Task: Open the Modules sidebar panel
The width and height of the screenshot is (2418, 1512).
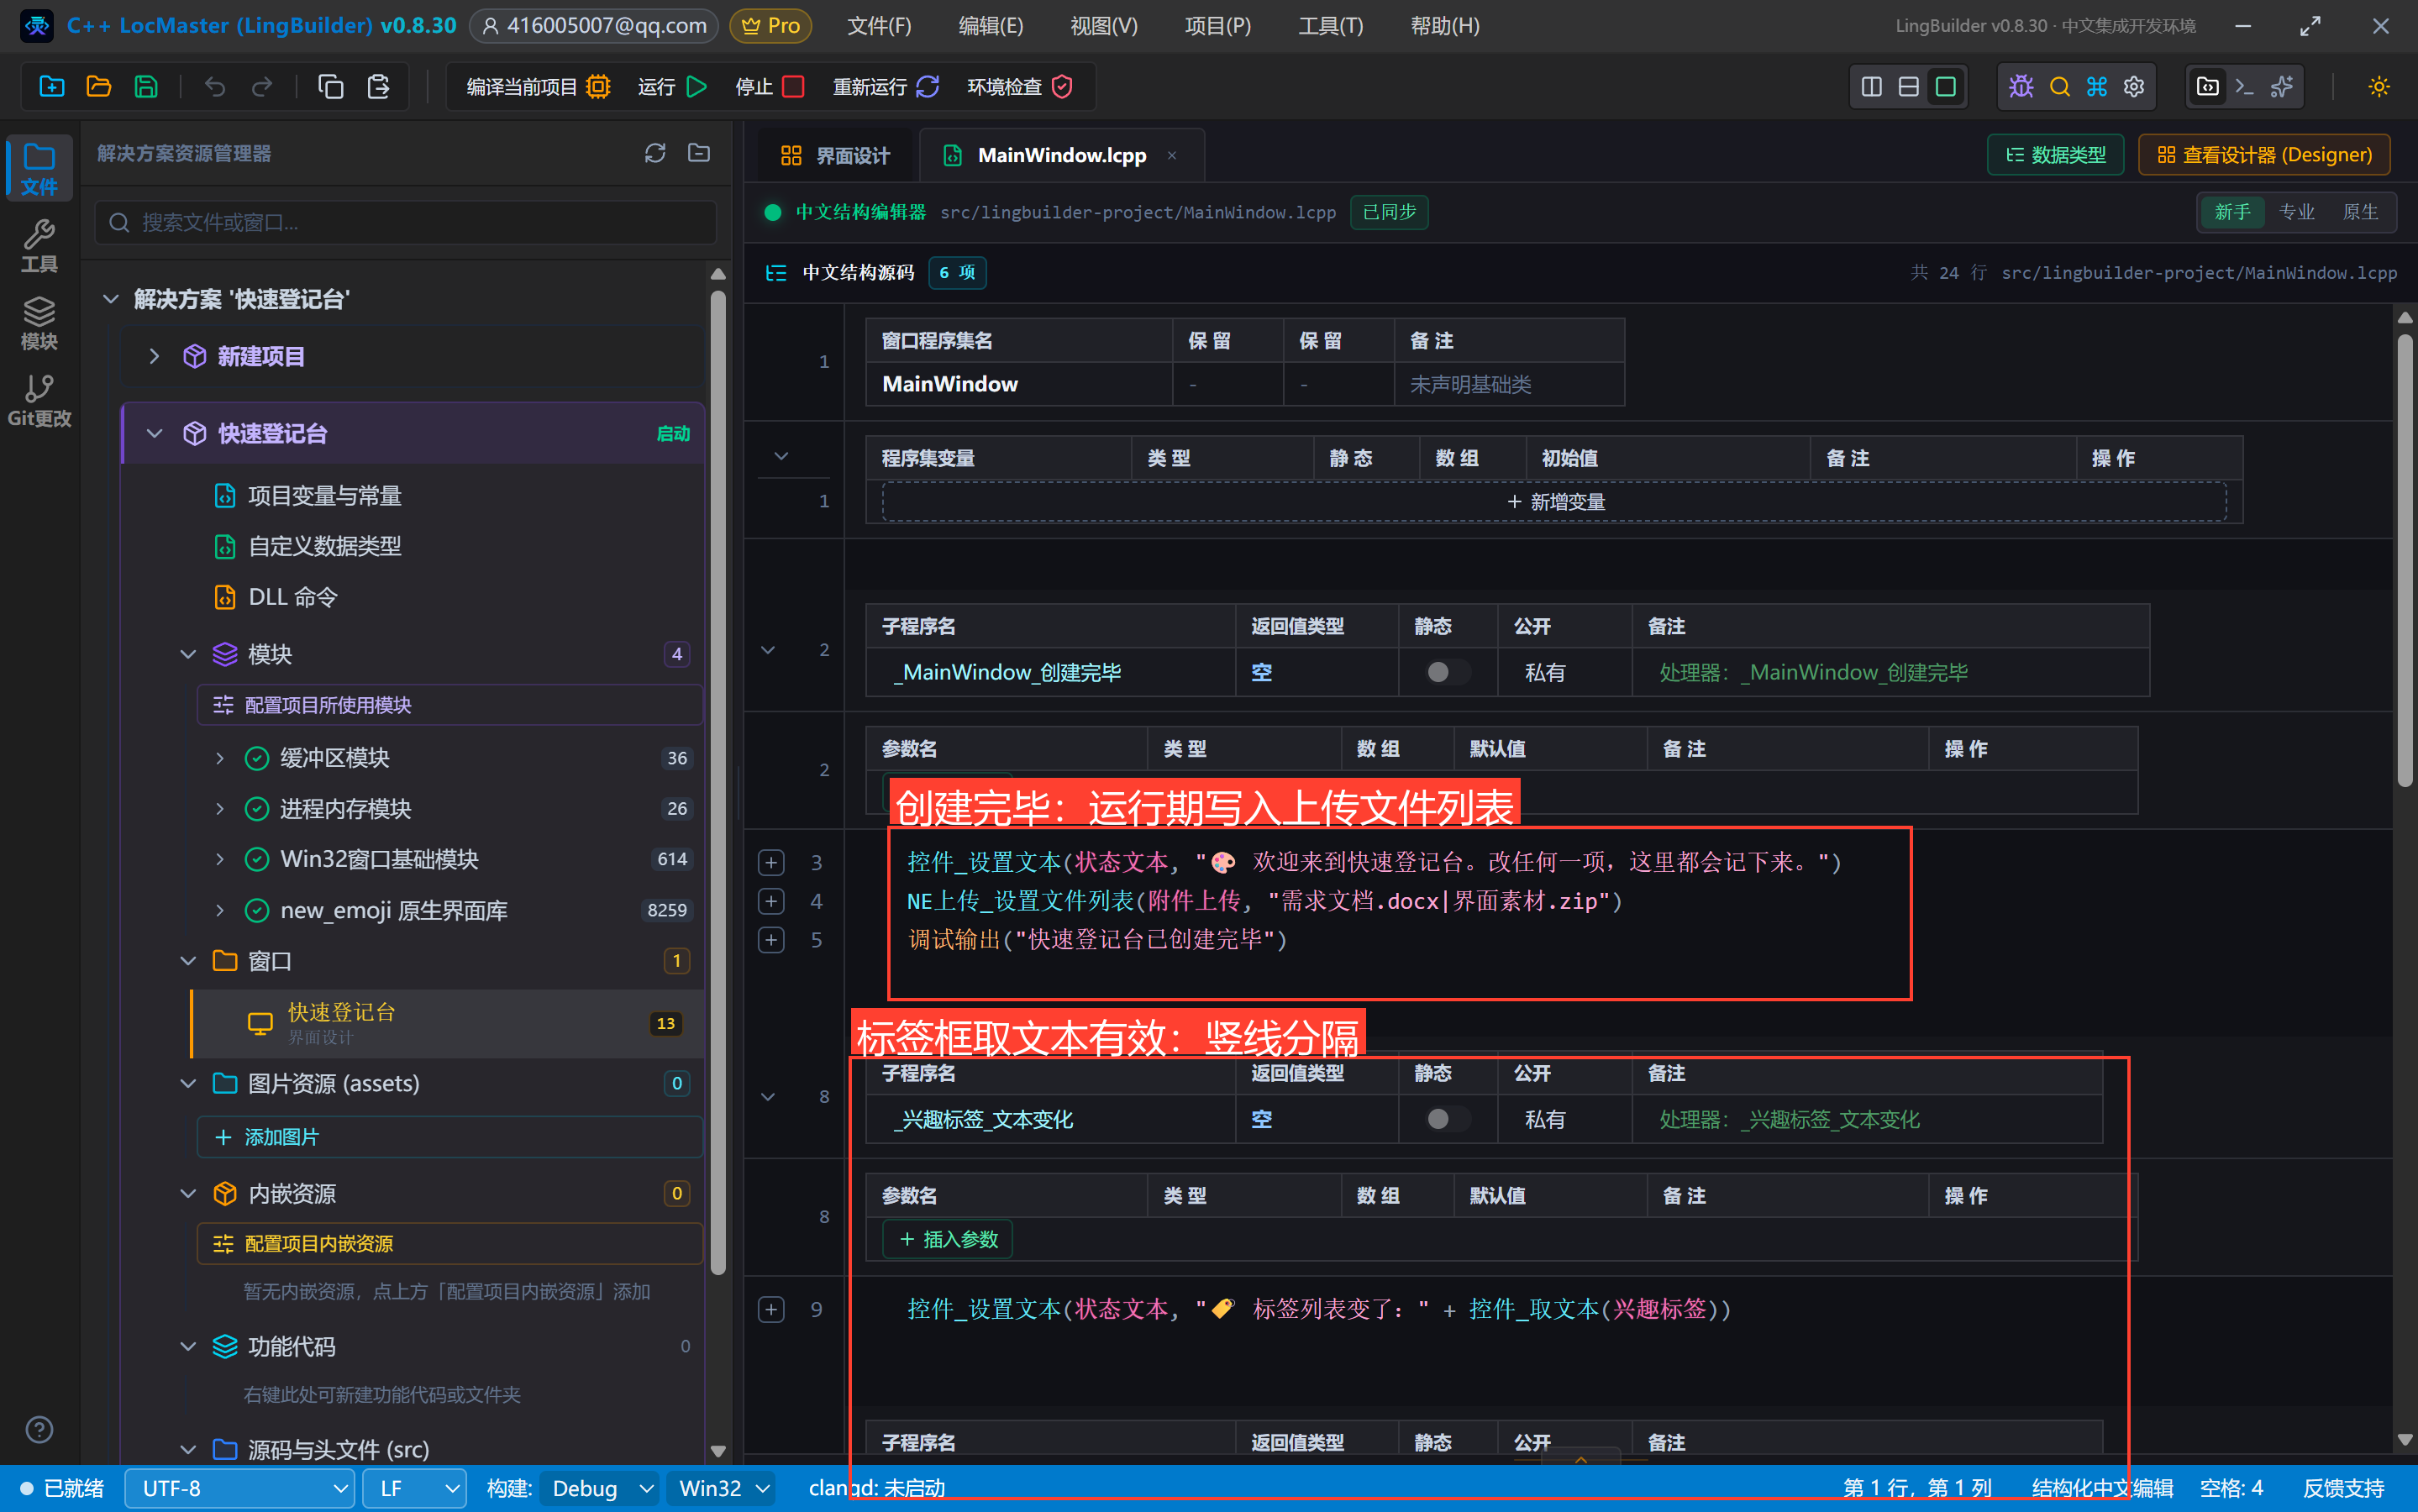Action: 39,323
